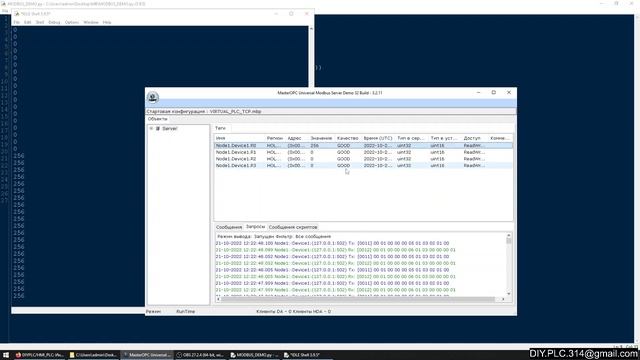Open File menu in IDLE Shell window
Screen dimensions: 640x360
(16, 22)
